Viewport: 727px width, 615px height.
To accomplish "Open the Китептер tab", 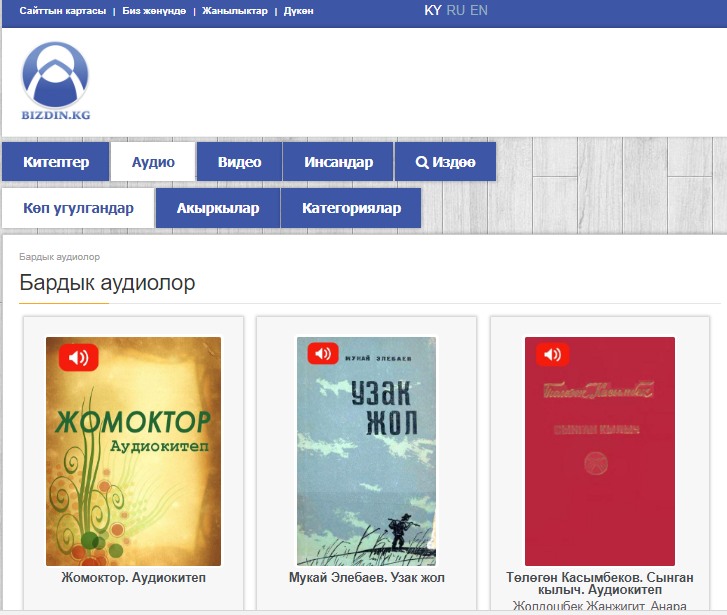I will pos(56,162).
